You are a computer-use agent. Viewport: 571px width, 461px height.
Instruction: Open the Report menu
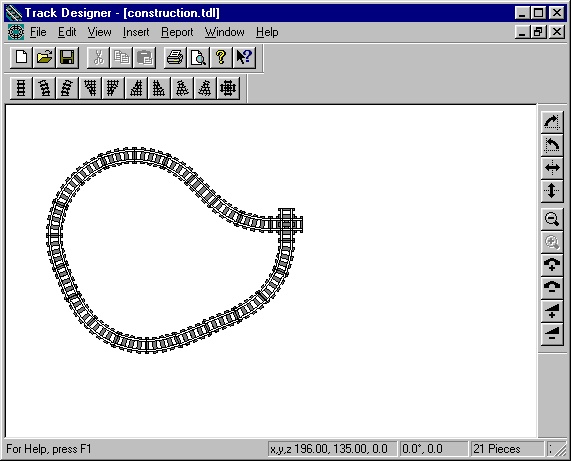(x=177, y=32)
